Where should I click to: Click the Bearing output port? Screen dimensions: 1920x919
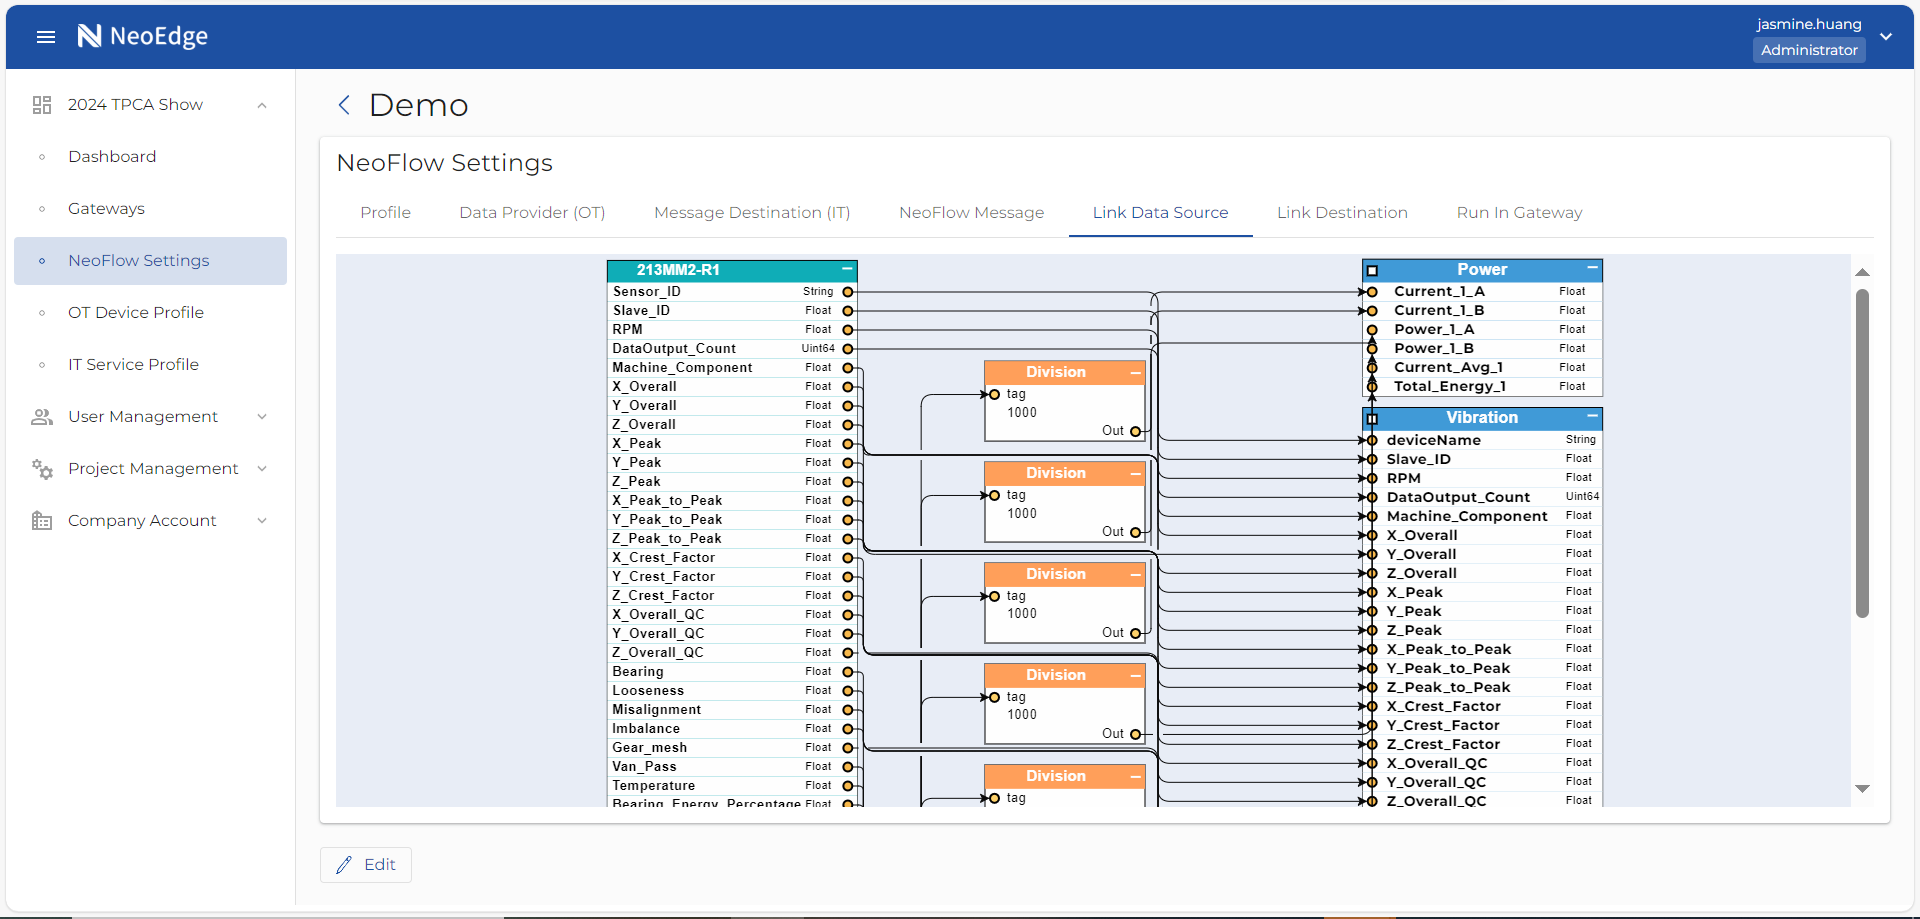pos(848,672)
